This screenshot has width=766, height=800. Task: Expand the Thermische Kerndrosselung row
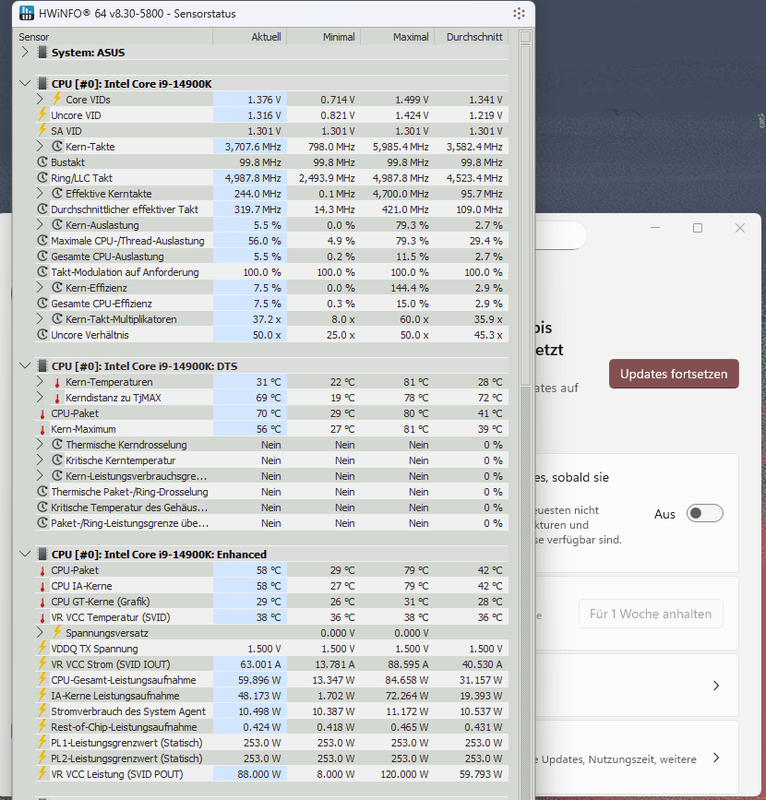41,444
